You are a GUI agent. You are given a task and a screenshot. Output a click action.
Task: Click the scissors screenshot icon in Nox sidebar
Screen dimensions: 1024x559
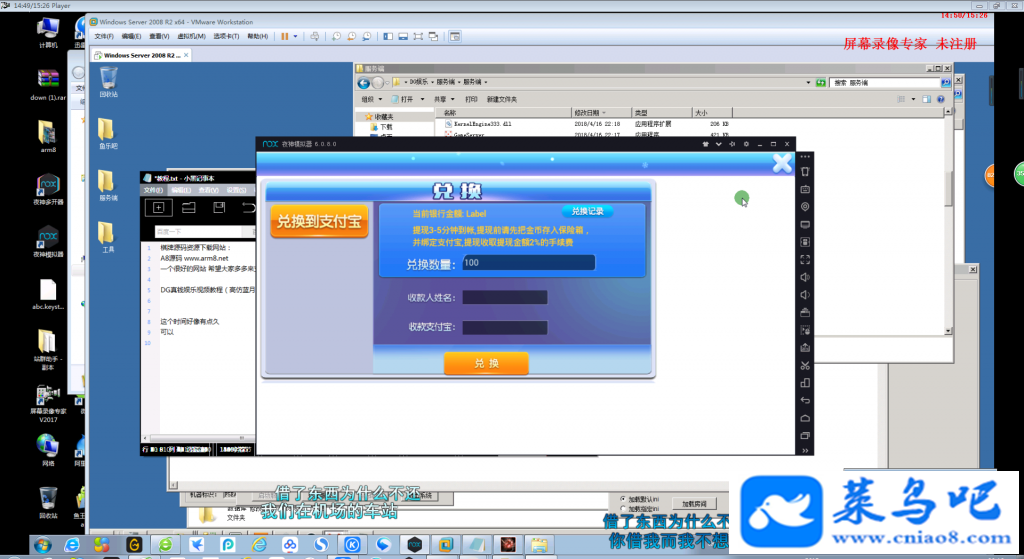(x=805, y=366)
